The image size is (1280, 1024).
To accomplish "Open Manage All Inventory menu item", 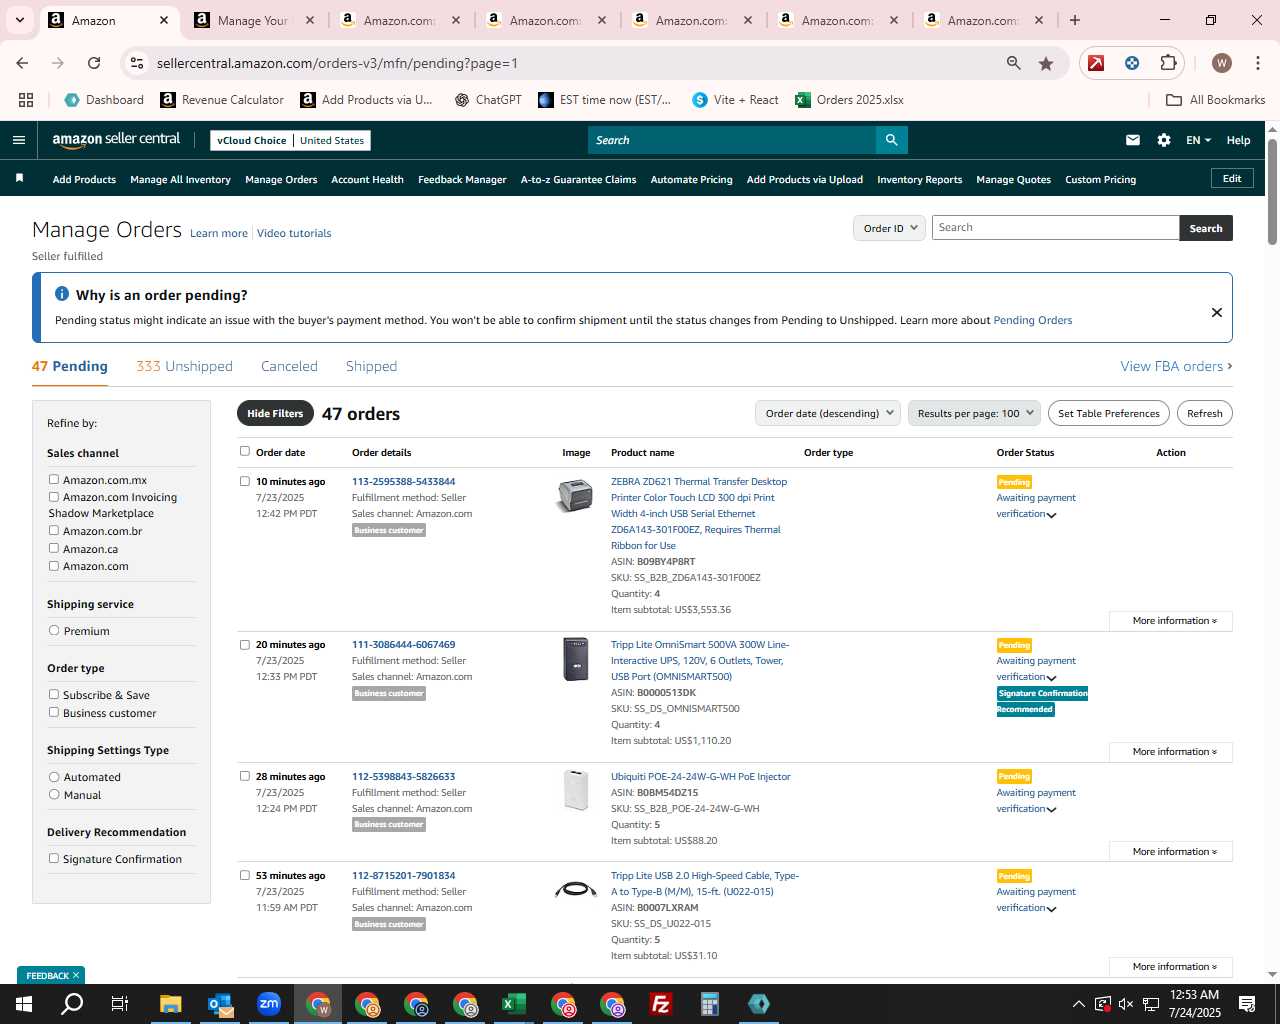I will [180, 180].
